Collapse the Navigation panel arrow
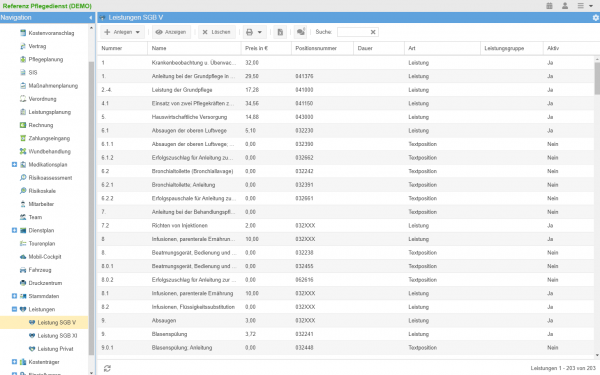Screen dimensions: 600x375 pyautogui.click(x=91, y=18)
